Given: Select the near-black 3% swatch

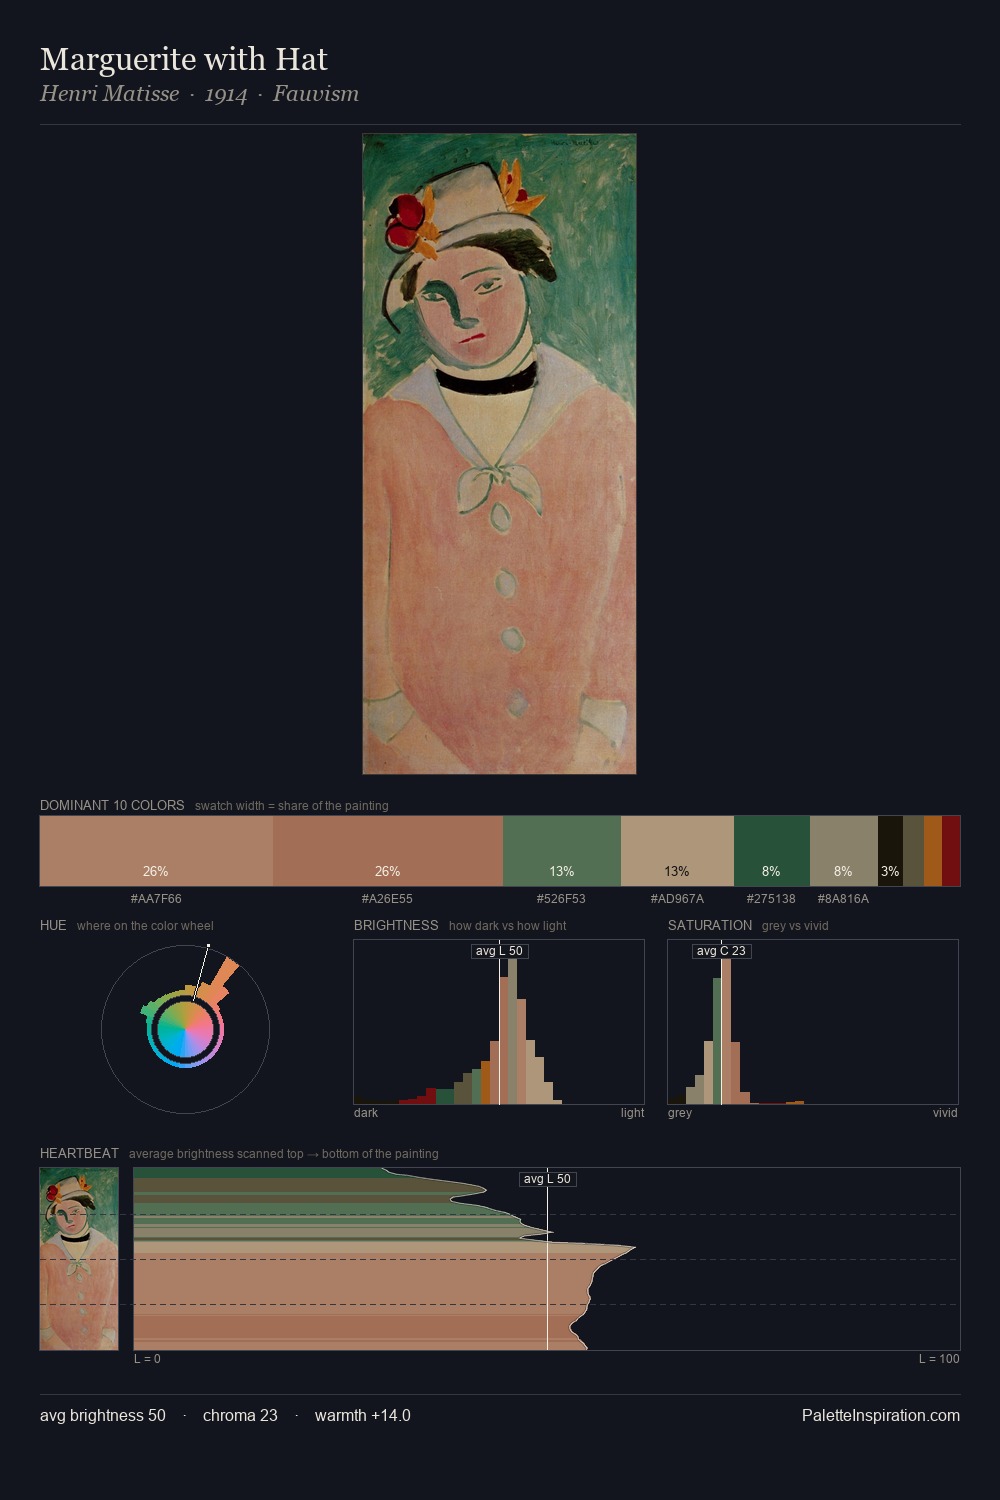Looking at the screenshot, I should [x=890, y=851].
